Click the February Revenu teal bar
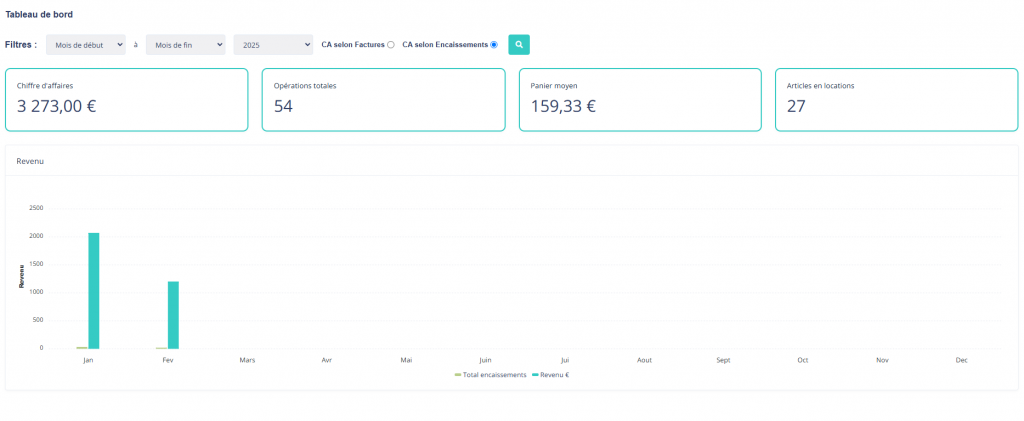This screenshot has width=1024, height=421. [x=173, y=314]
